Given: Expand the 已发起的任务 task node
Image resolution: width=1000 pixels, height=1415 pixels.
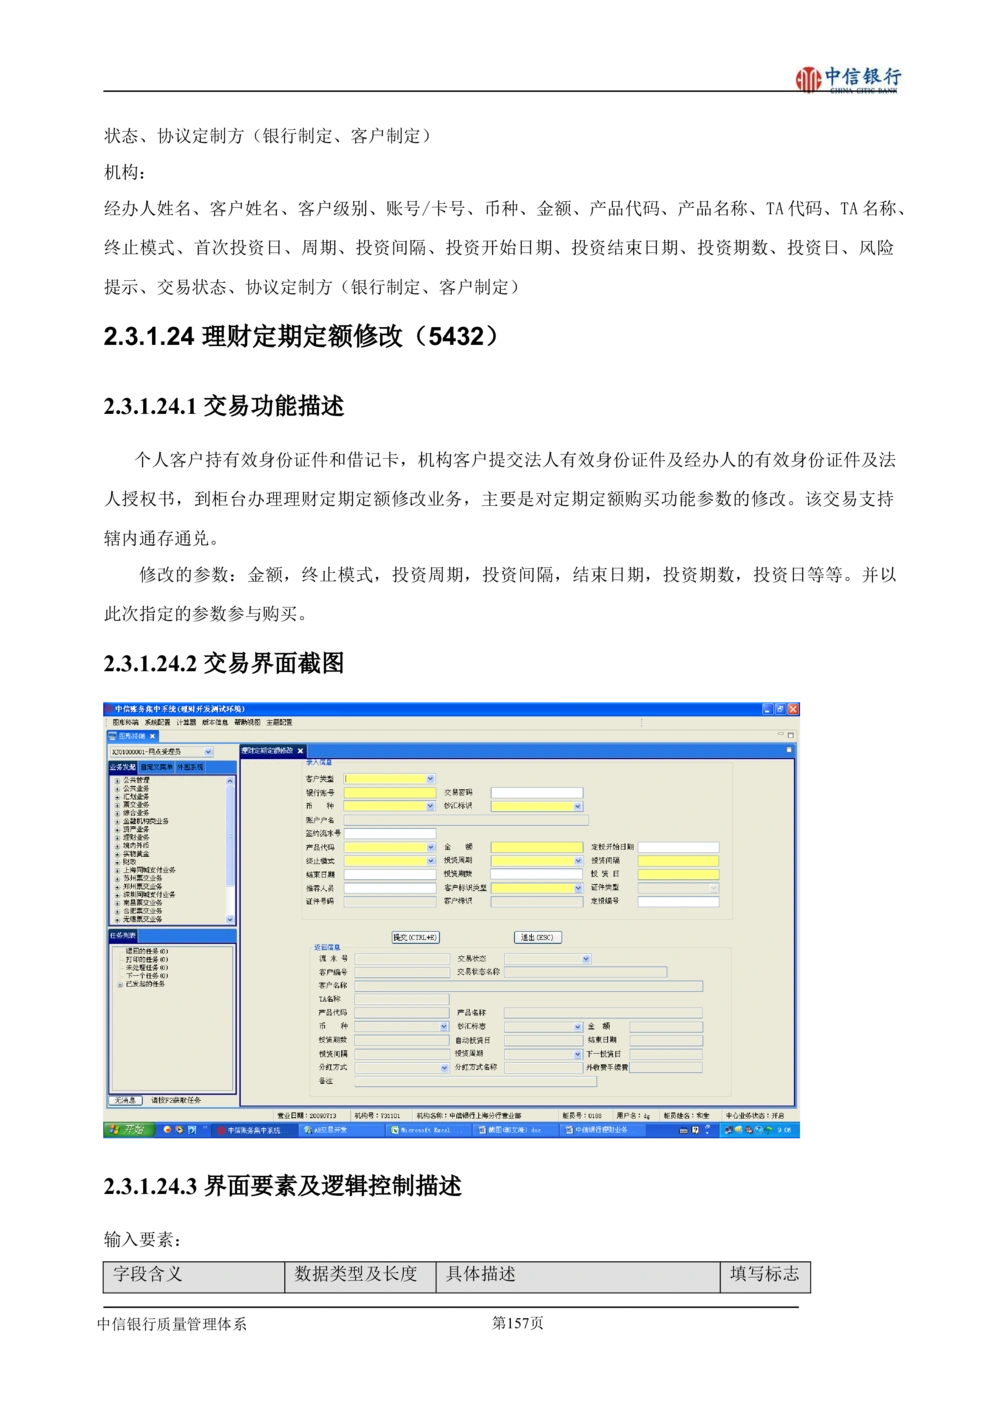Looking at the screenshot, I should (120, 985).
